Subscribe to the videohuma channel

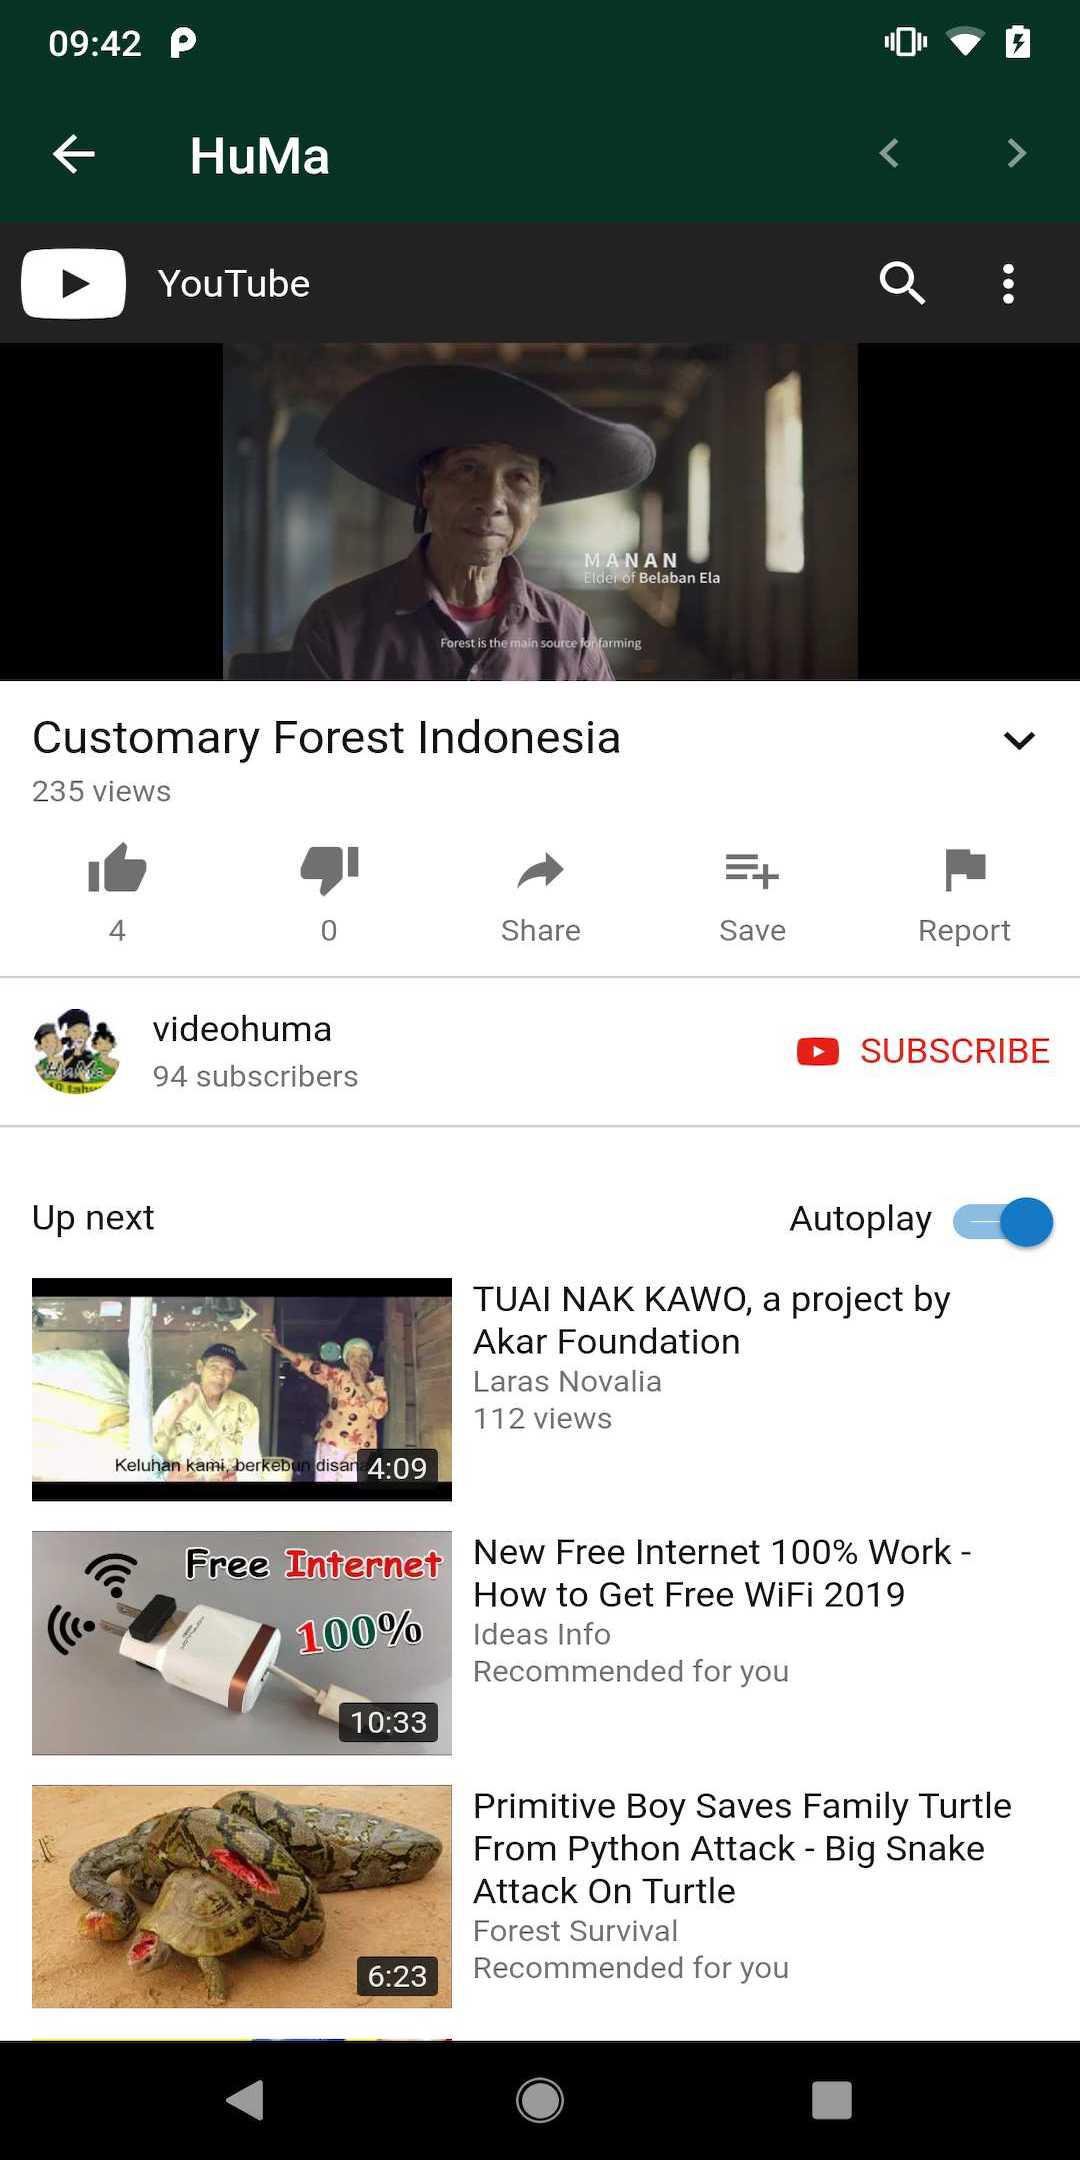coord(923,1051)
